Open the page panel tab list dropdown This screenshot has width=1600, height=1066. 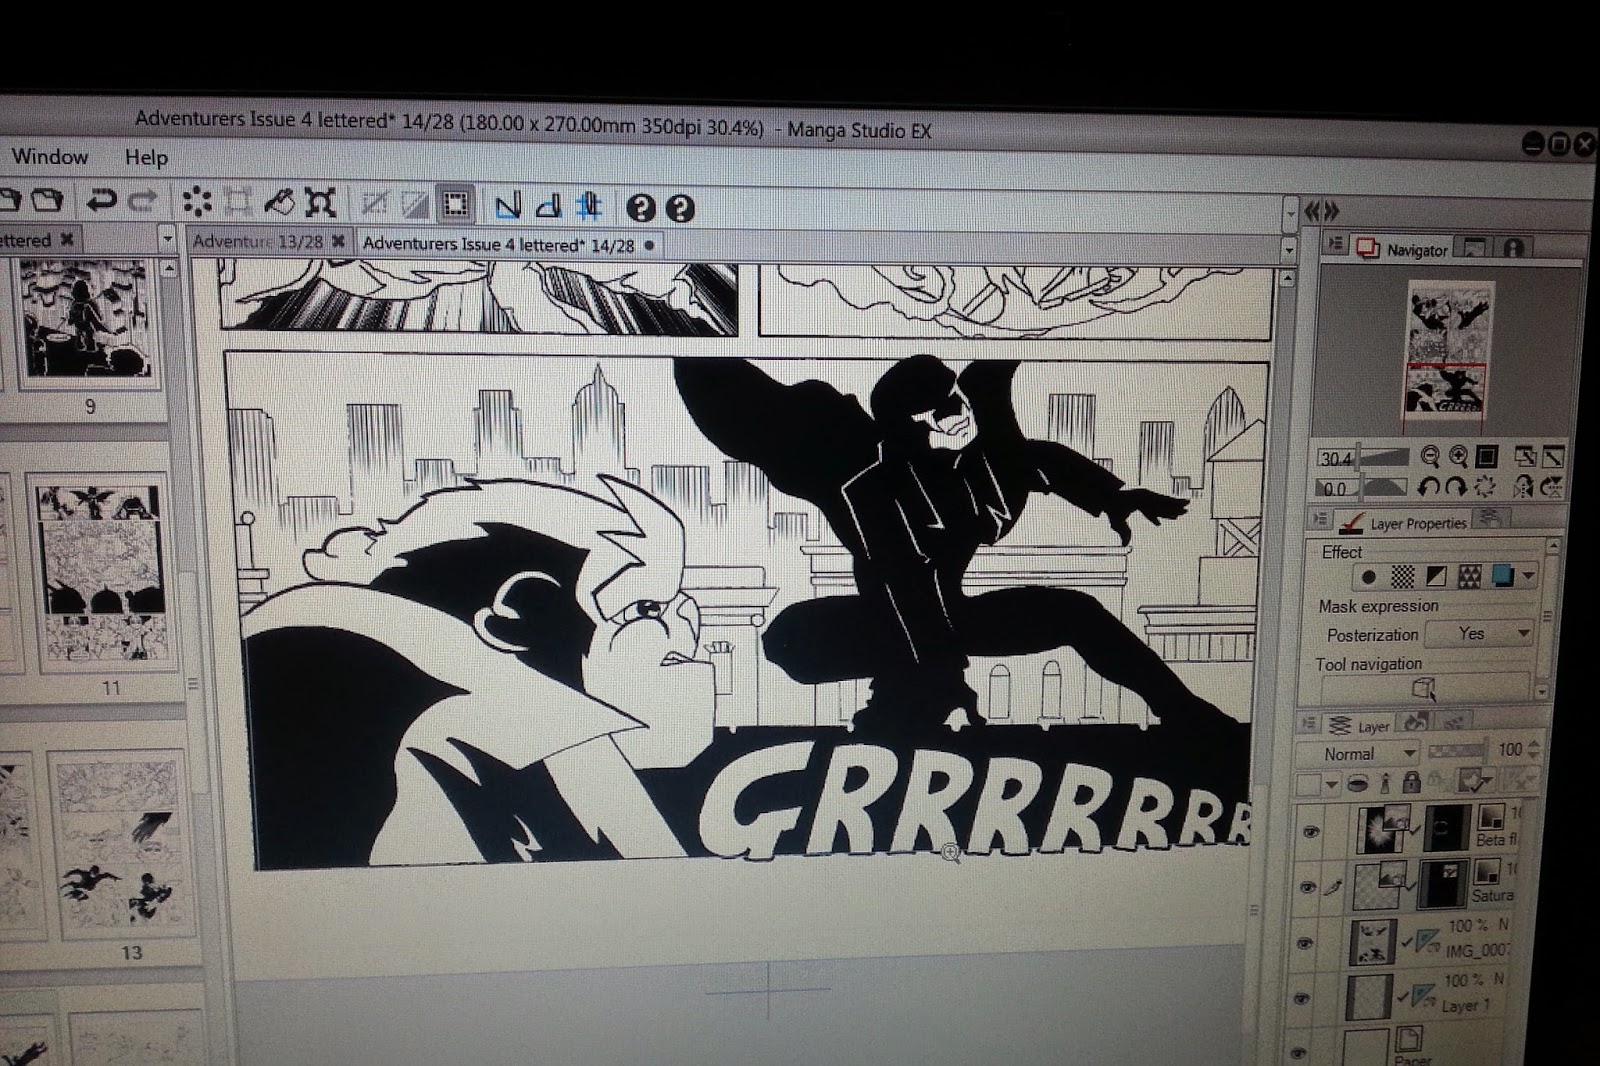[167, 239]
